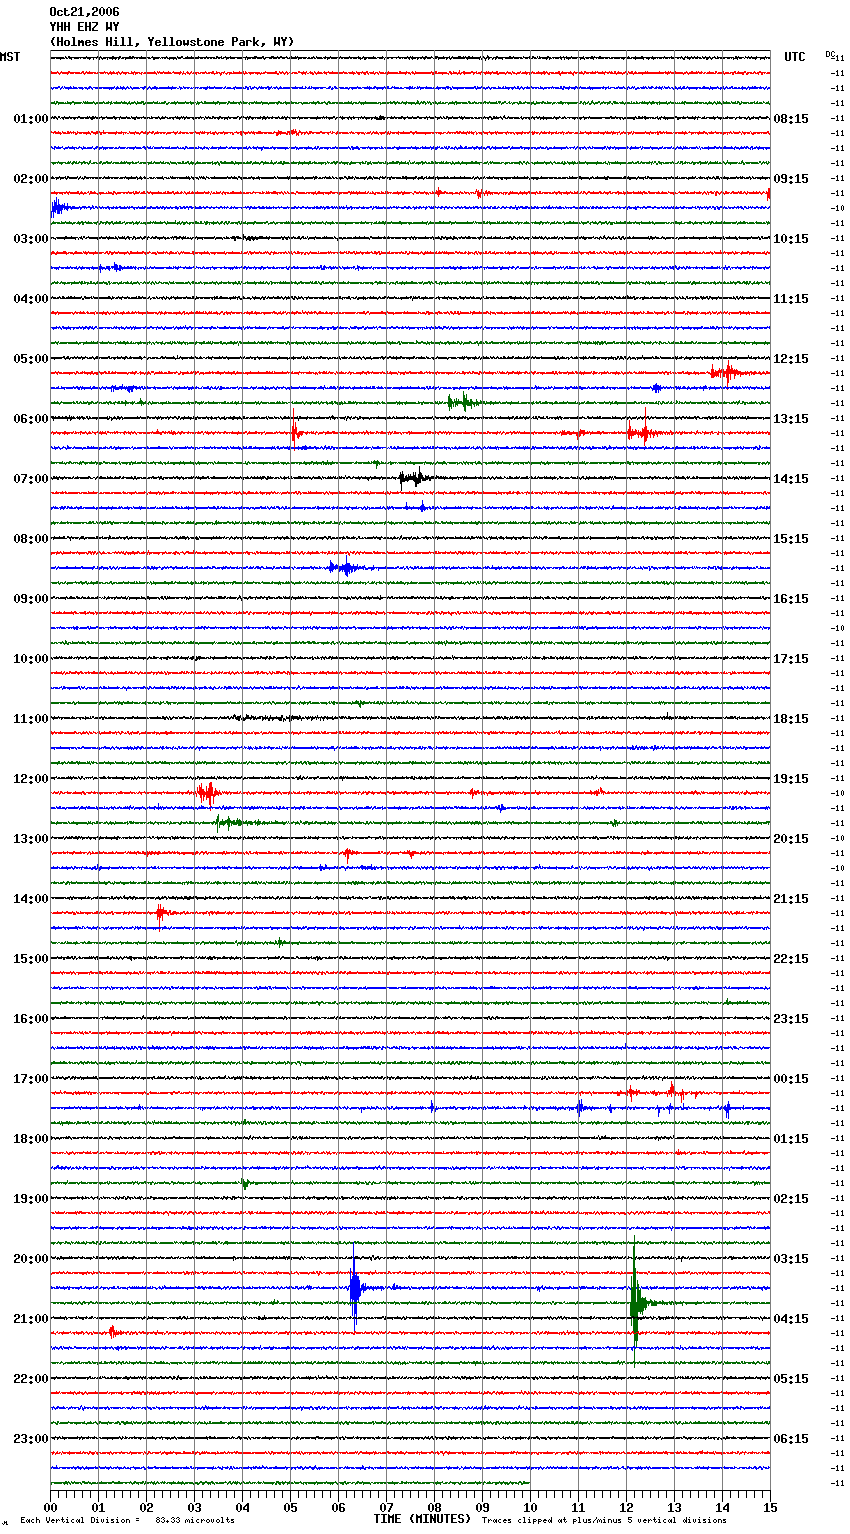Select the 03:00 MST row label

click(31, 239)
